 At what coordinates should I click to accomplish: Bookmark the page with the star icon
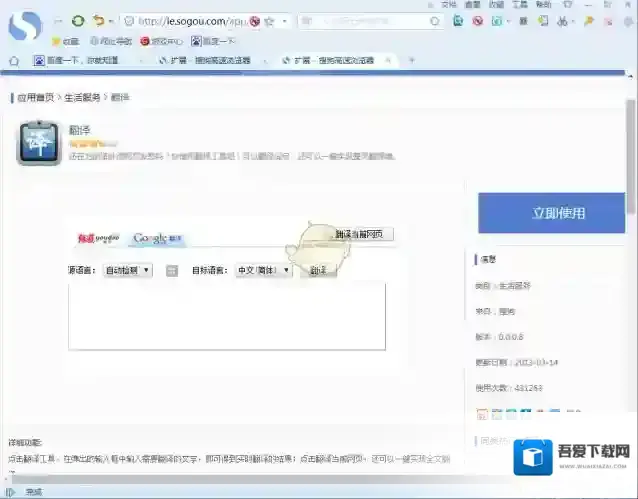click(269, 21)
